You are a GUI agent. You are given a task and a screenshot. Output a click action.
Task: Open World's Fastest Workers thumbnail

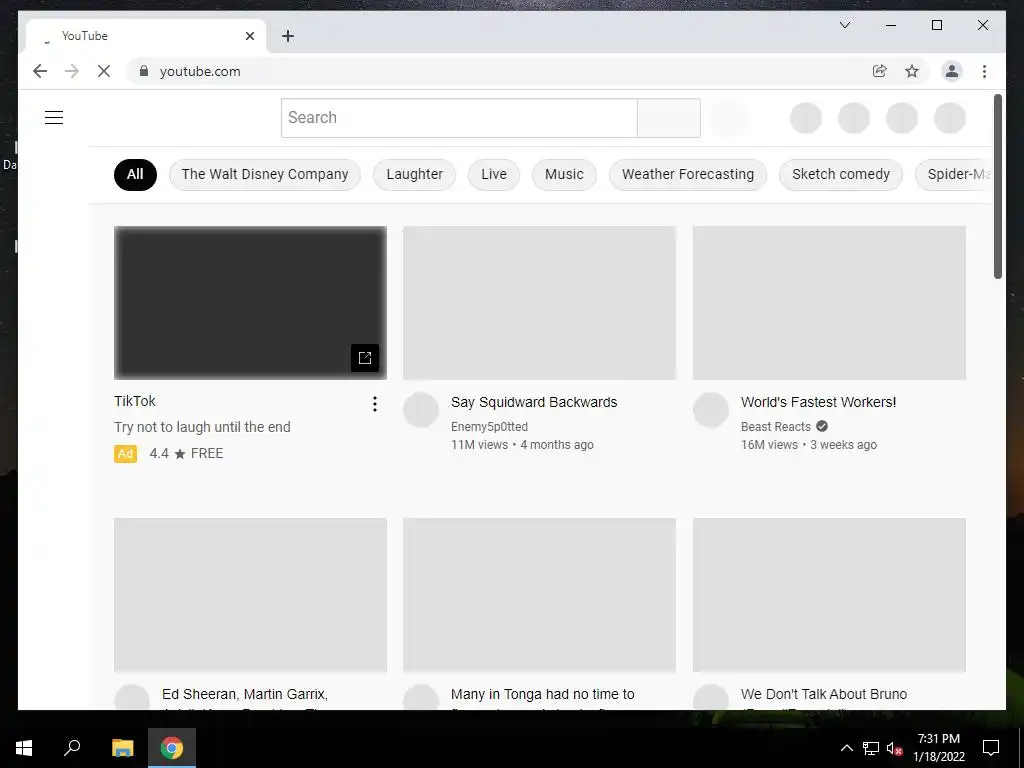point(829,302)
